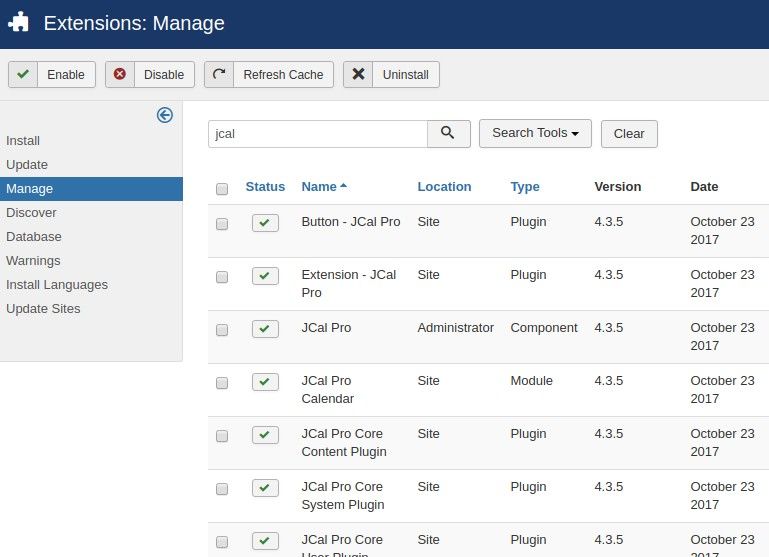Toggle status of JCal Pro Core System Plugin
Viewport: 769px width, 557px height.
point(265,488)
